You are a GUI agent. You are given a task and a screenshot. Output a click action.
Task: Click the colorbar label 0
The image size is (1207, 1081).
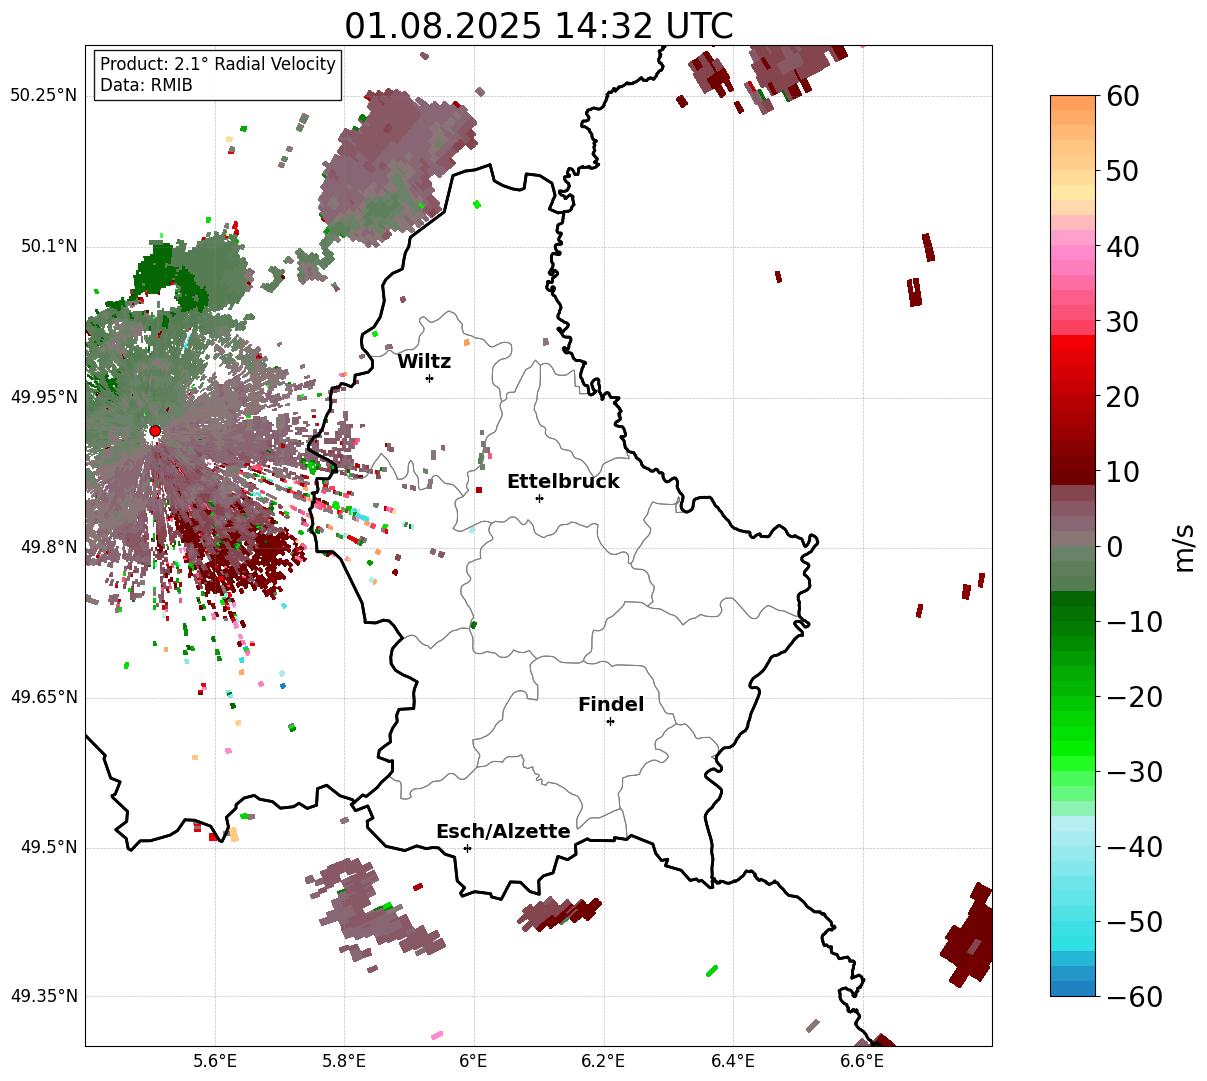(1113, 546)
